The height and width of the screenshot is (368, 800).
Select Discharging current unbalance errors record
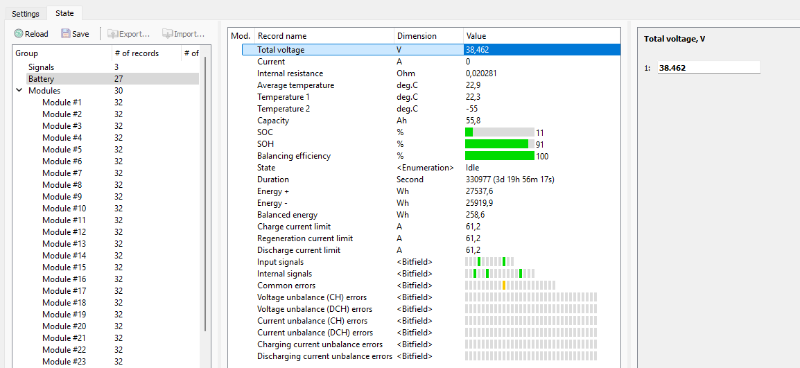tap(431, 356)
